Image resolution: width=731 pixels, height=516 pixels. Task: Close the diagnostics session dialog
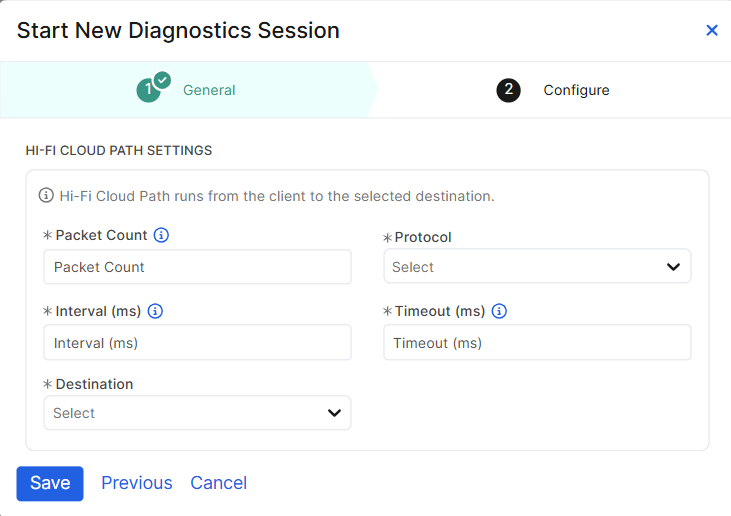pos(712,31)
